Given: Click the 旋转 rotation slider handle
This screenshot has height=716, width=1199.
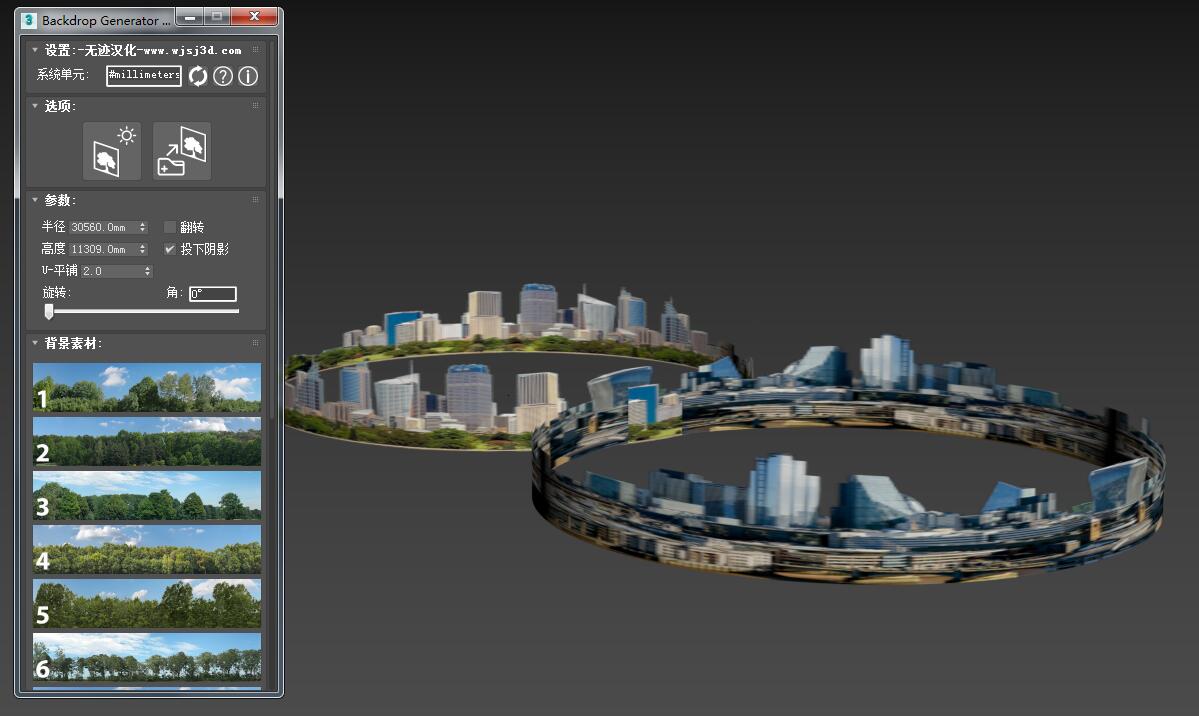Looking at the screenshot, I should point(49,312).
